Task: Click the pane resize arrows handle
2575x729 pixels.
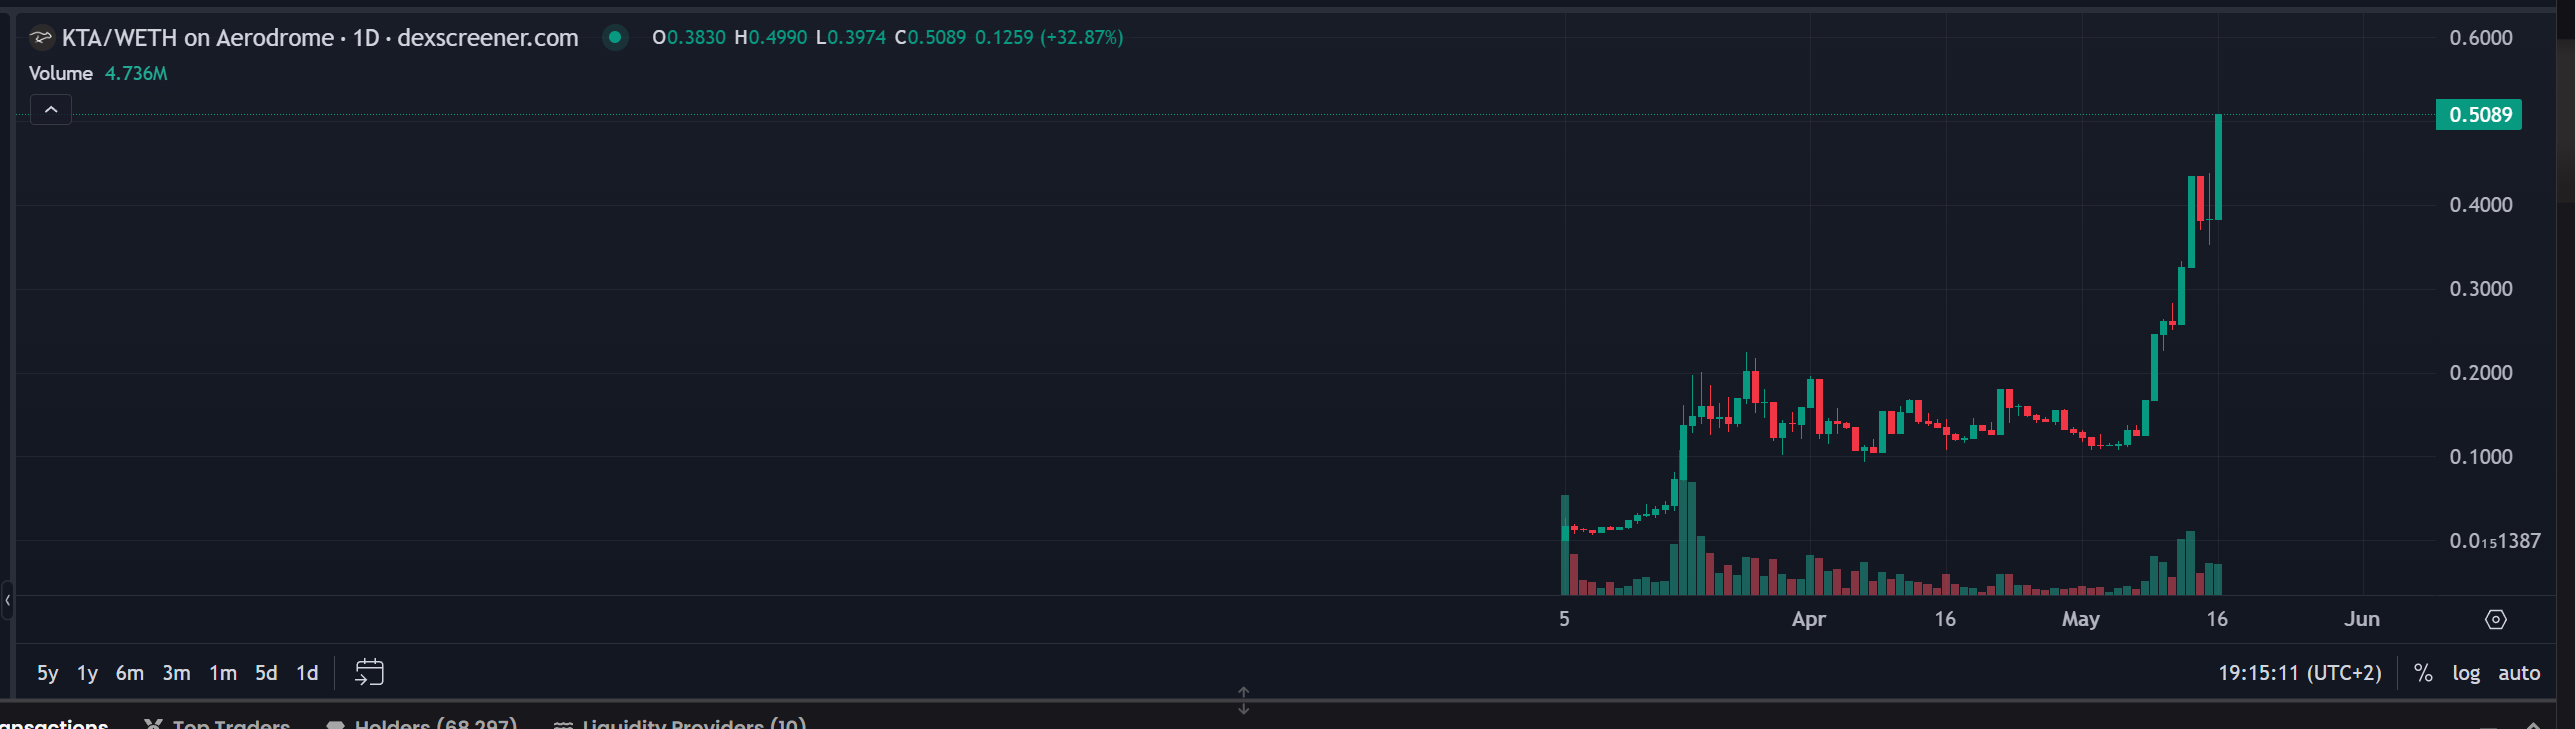Action: [1243, 700]
